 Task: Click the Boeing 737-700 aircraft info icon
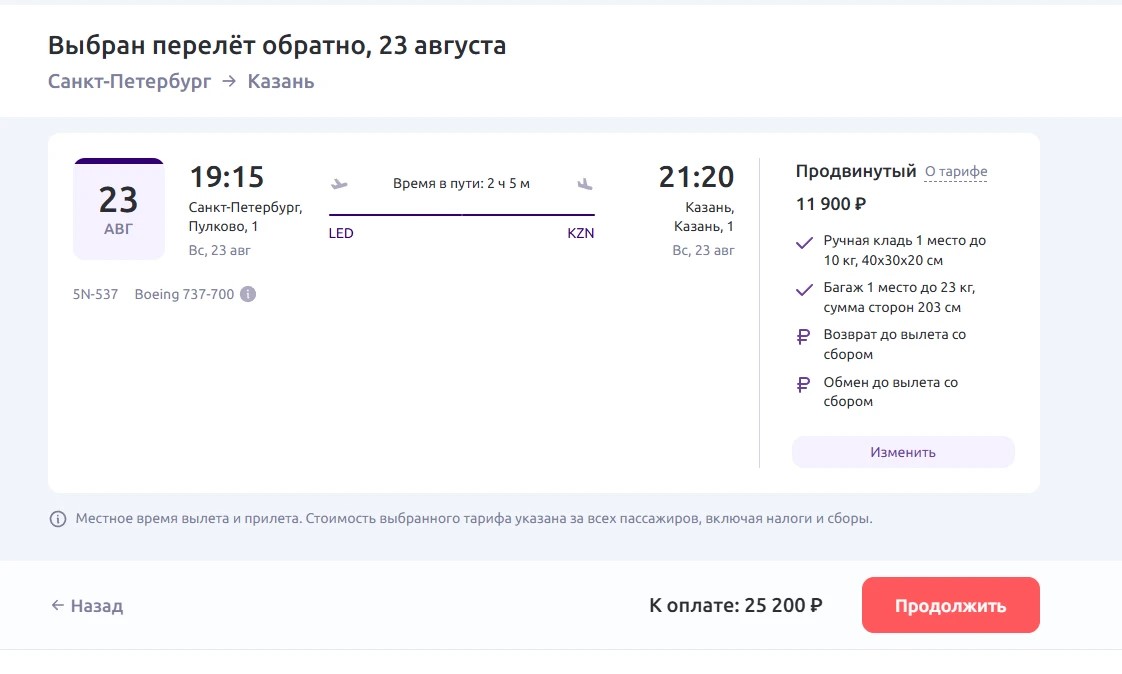click(x=248, y=294)
